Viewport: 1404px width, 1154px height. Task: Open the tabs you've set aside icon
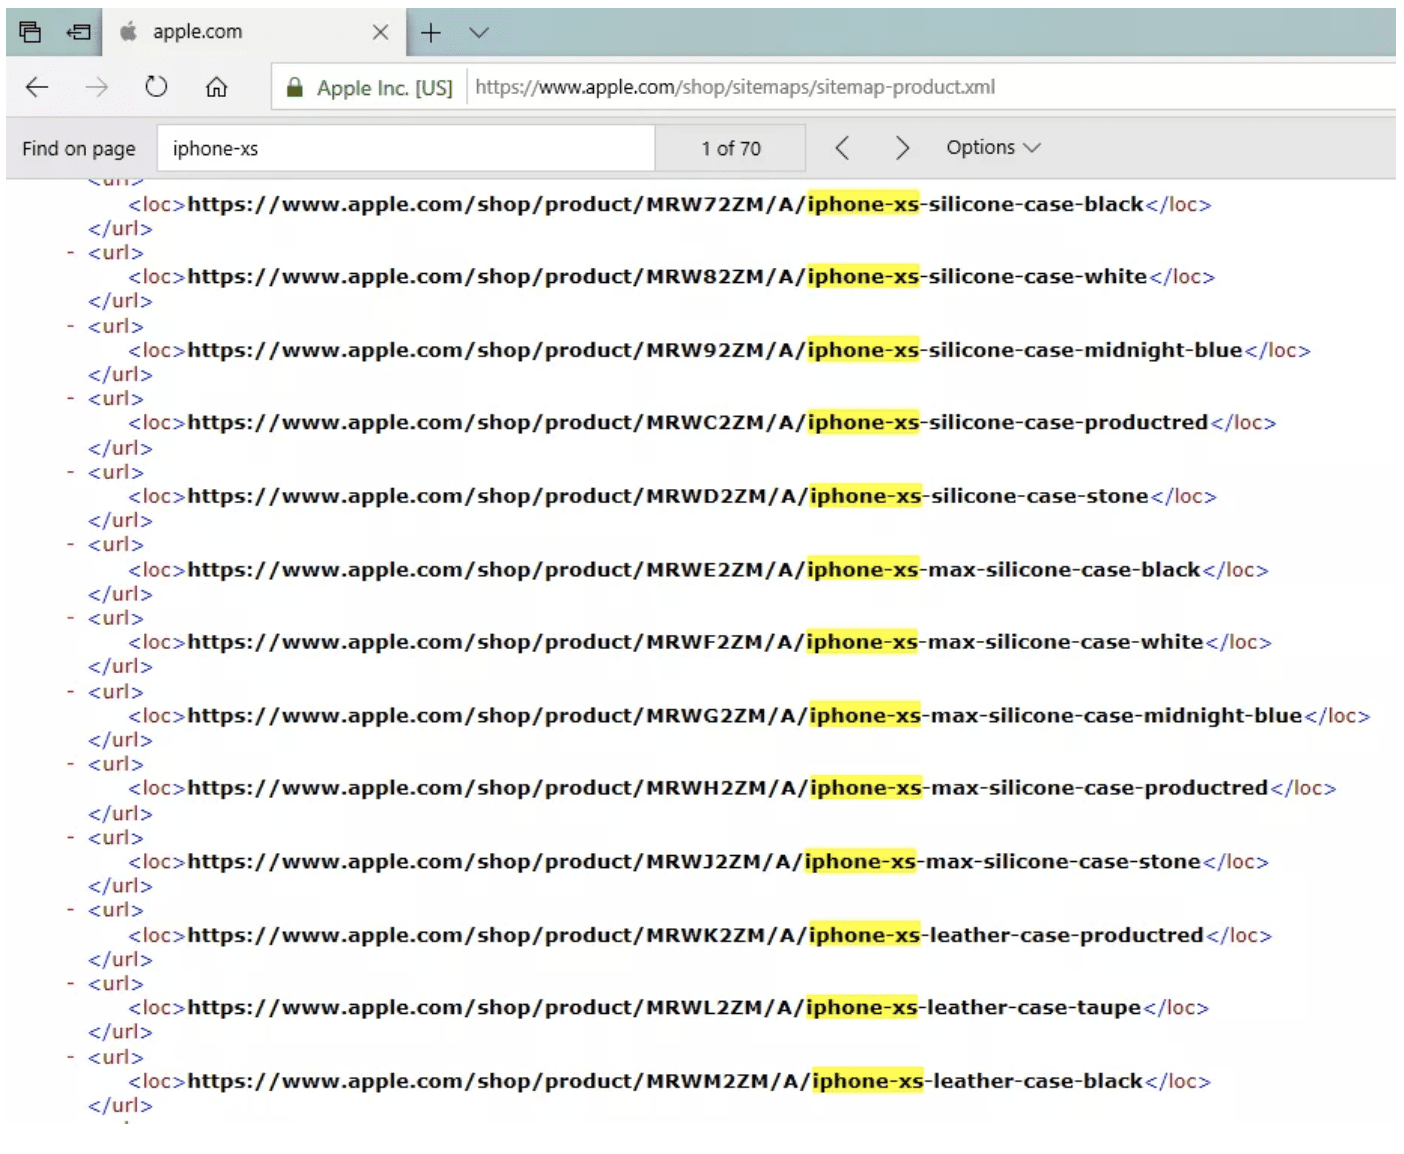point(30,32)
